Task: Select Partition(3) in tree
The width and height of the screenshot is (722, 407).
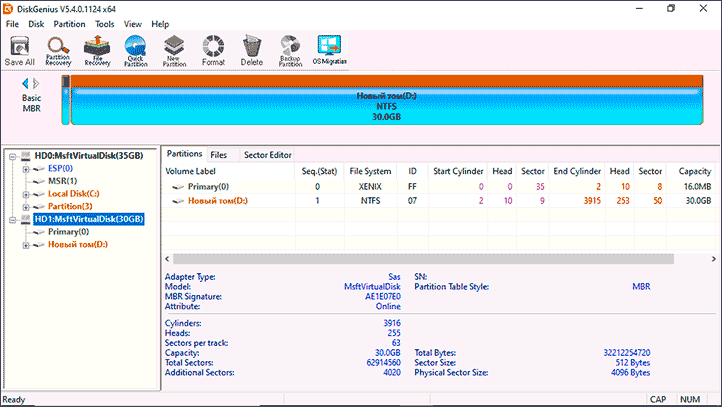Action: [x=70, y=206]
